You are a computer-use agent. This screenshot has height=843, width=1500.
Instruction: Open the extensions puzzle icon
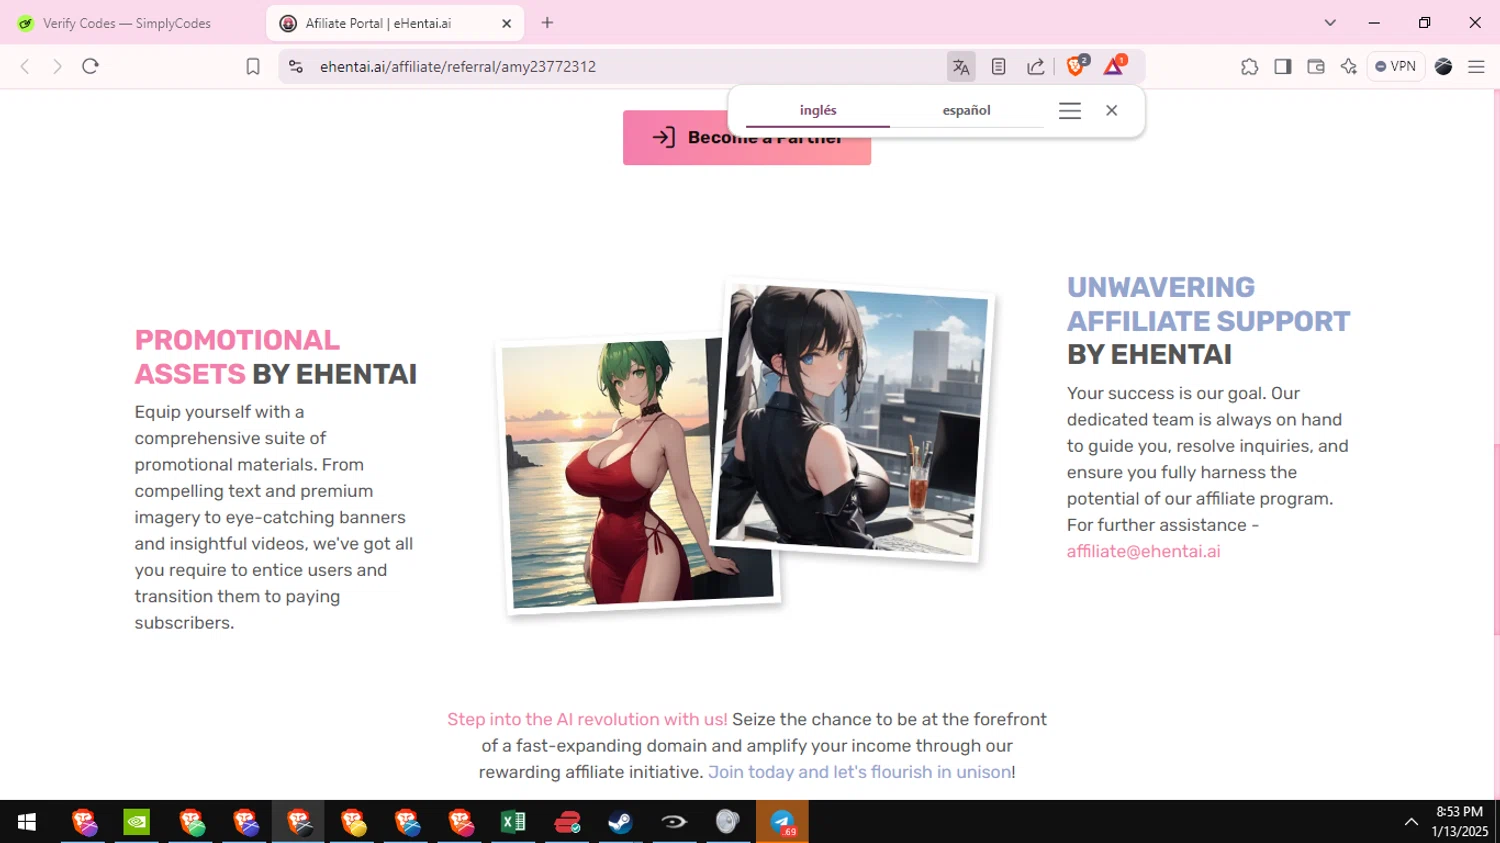1249,66
